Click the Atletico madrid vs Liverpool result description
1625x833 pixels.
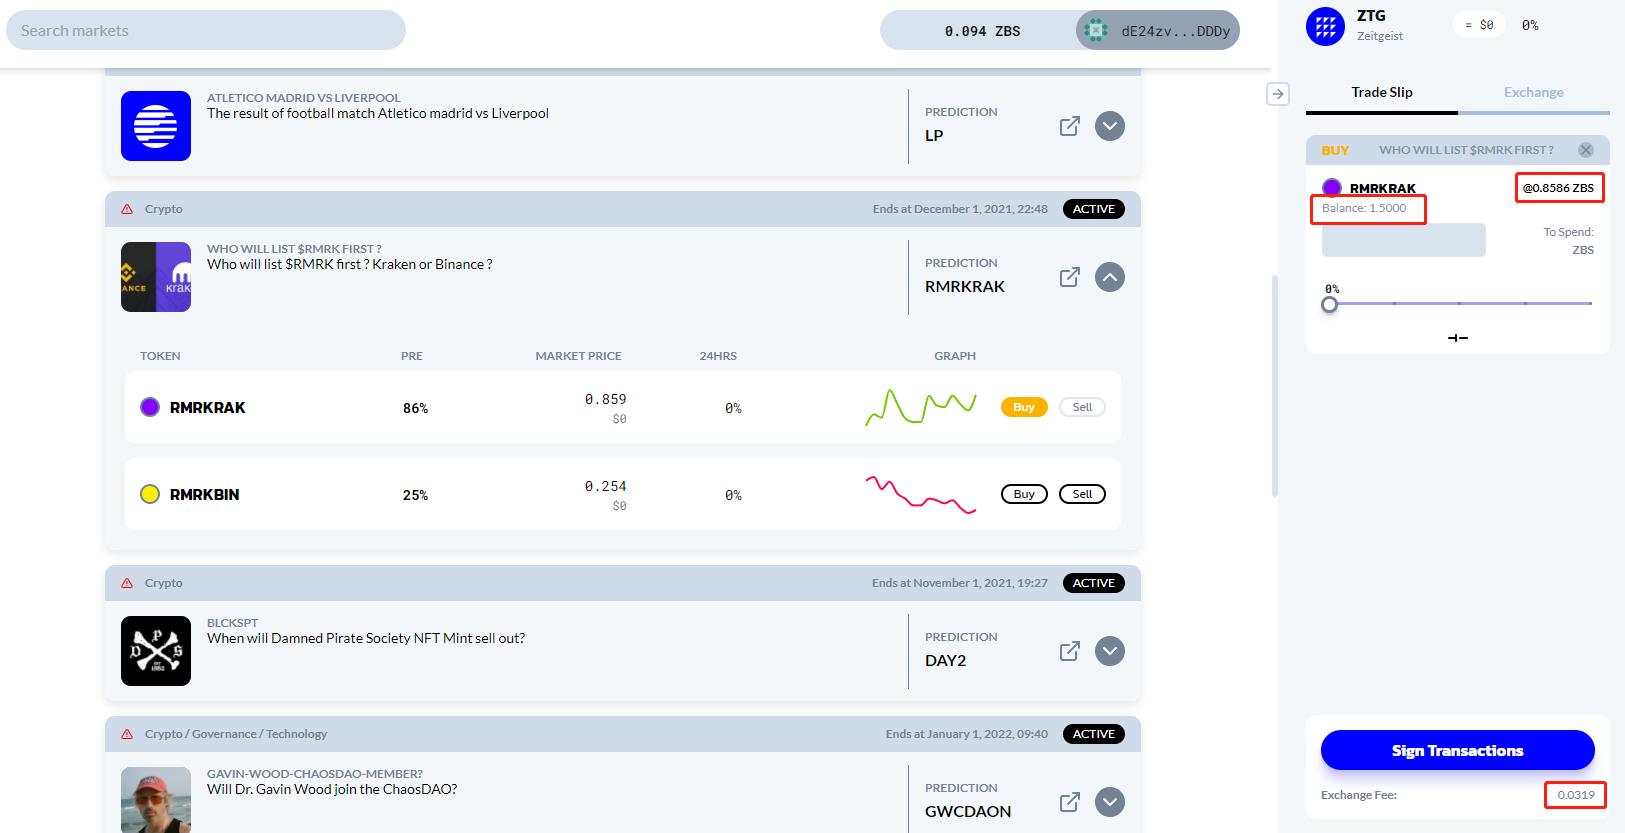pos(378,113)
